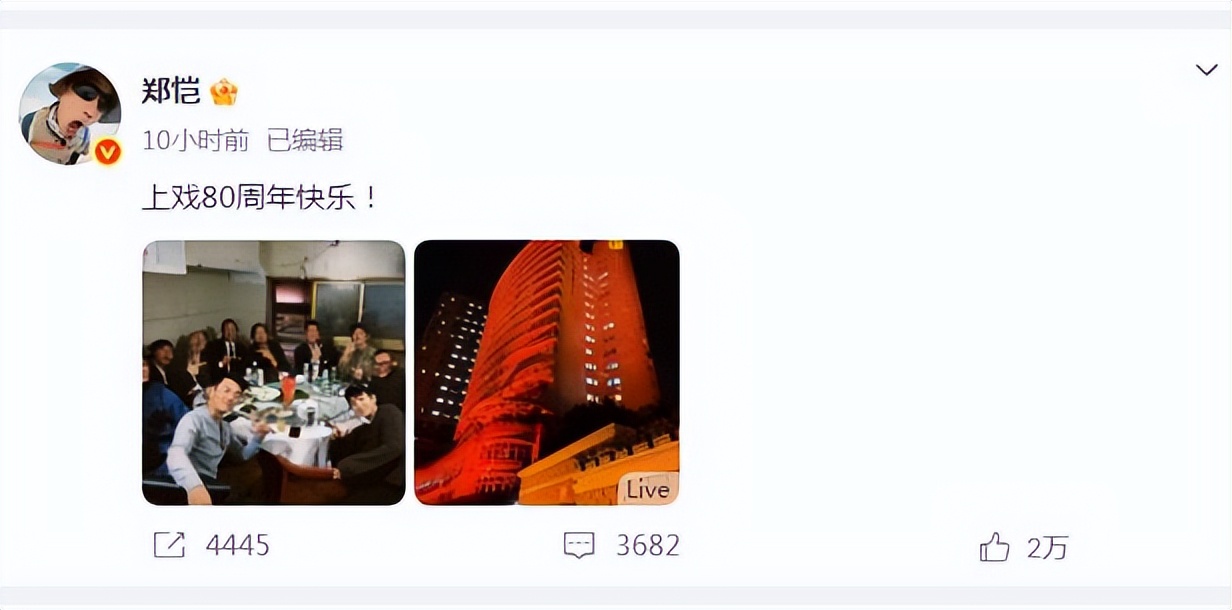Screen dimensions: 1232x610
Task: Open 郑恺's profile avatar picture
Action: coord(70,114)
